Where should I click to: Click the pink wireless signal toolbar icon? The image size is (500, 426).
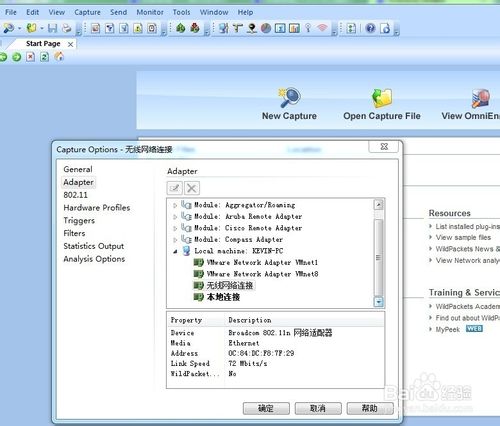(322, 28)
